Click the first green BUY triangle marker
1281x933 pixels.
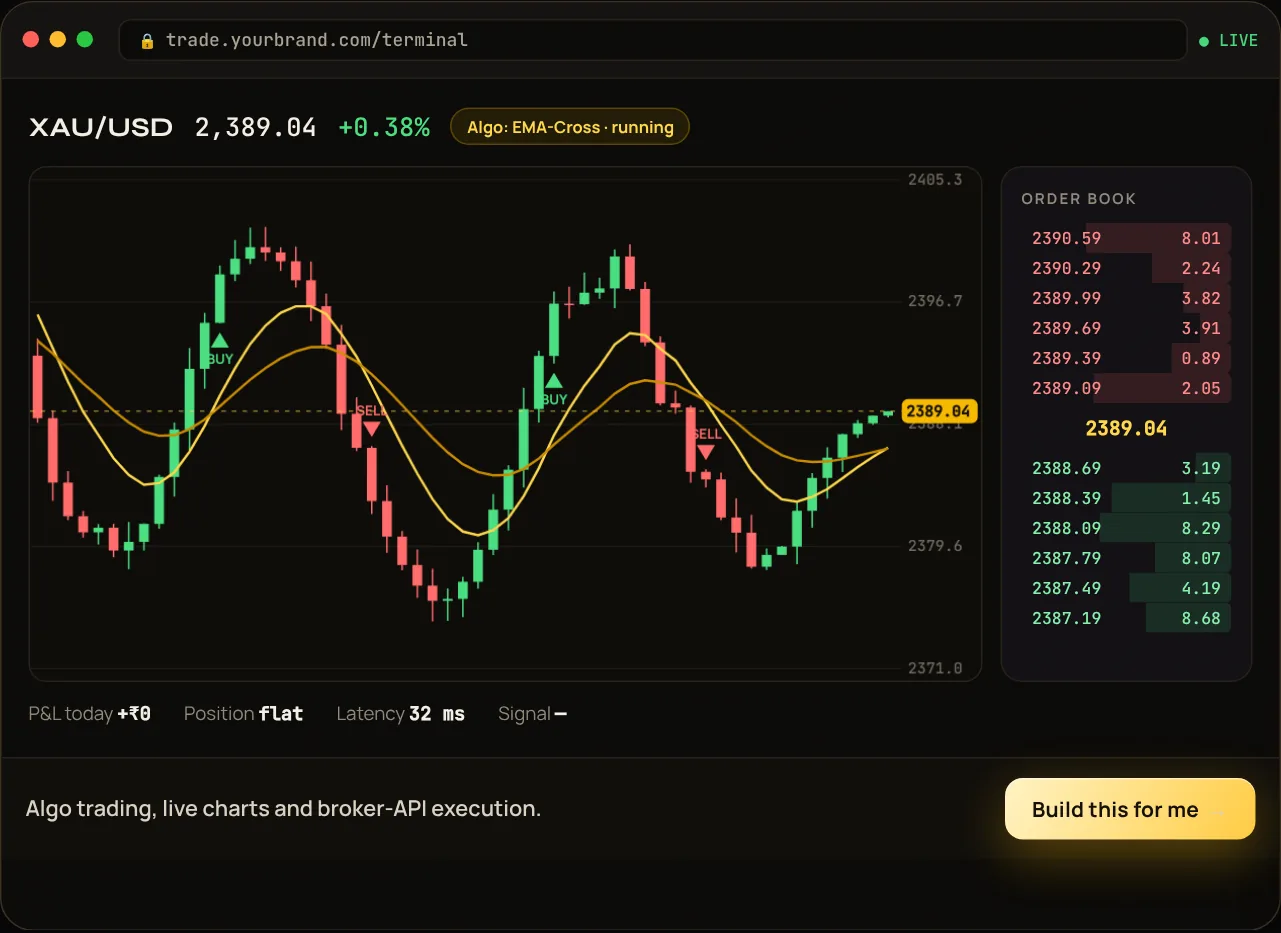coord(219,341)
